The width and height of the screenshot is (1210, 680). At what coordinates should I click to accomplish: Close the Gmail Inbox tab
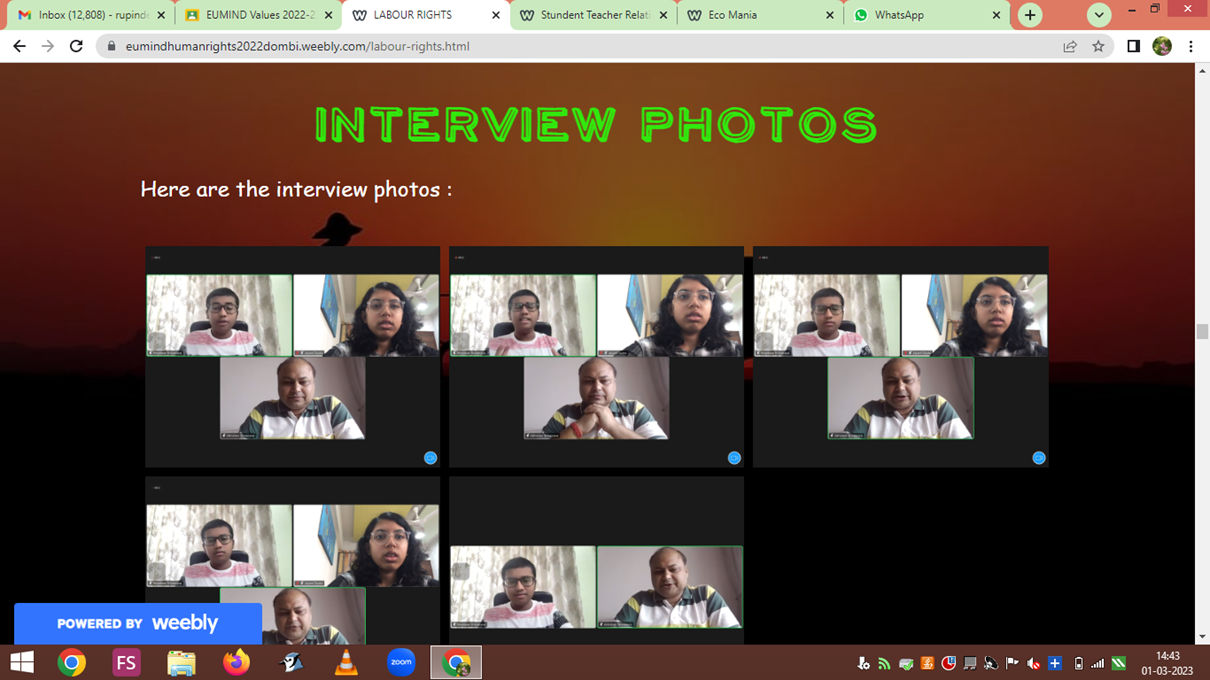pyautogui.click(x=161, y=15)
